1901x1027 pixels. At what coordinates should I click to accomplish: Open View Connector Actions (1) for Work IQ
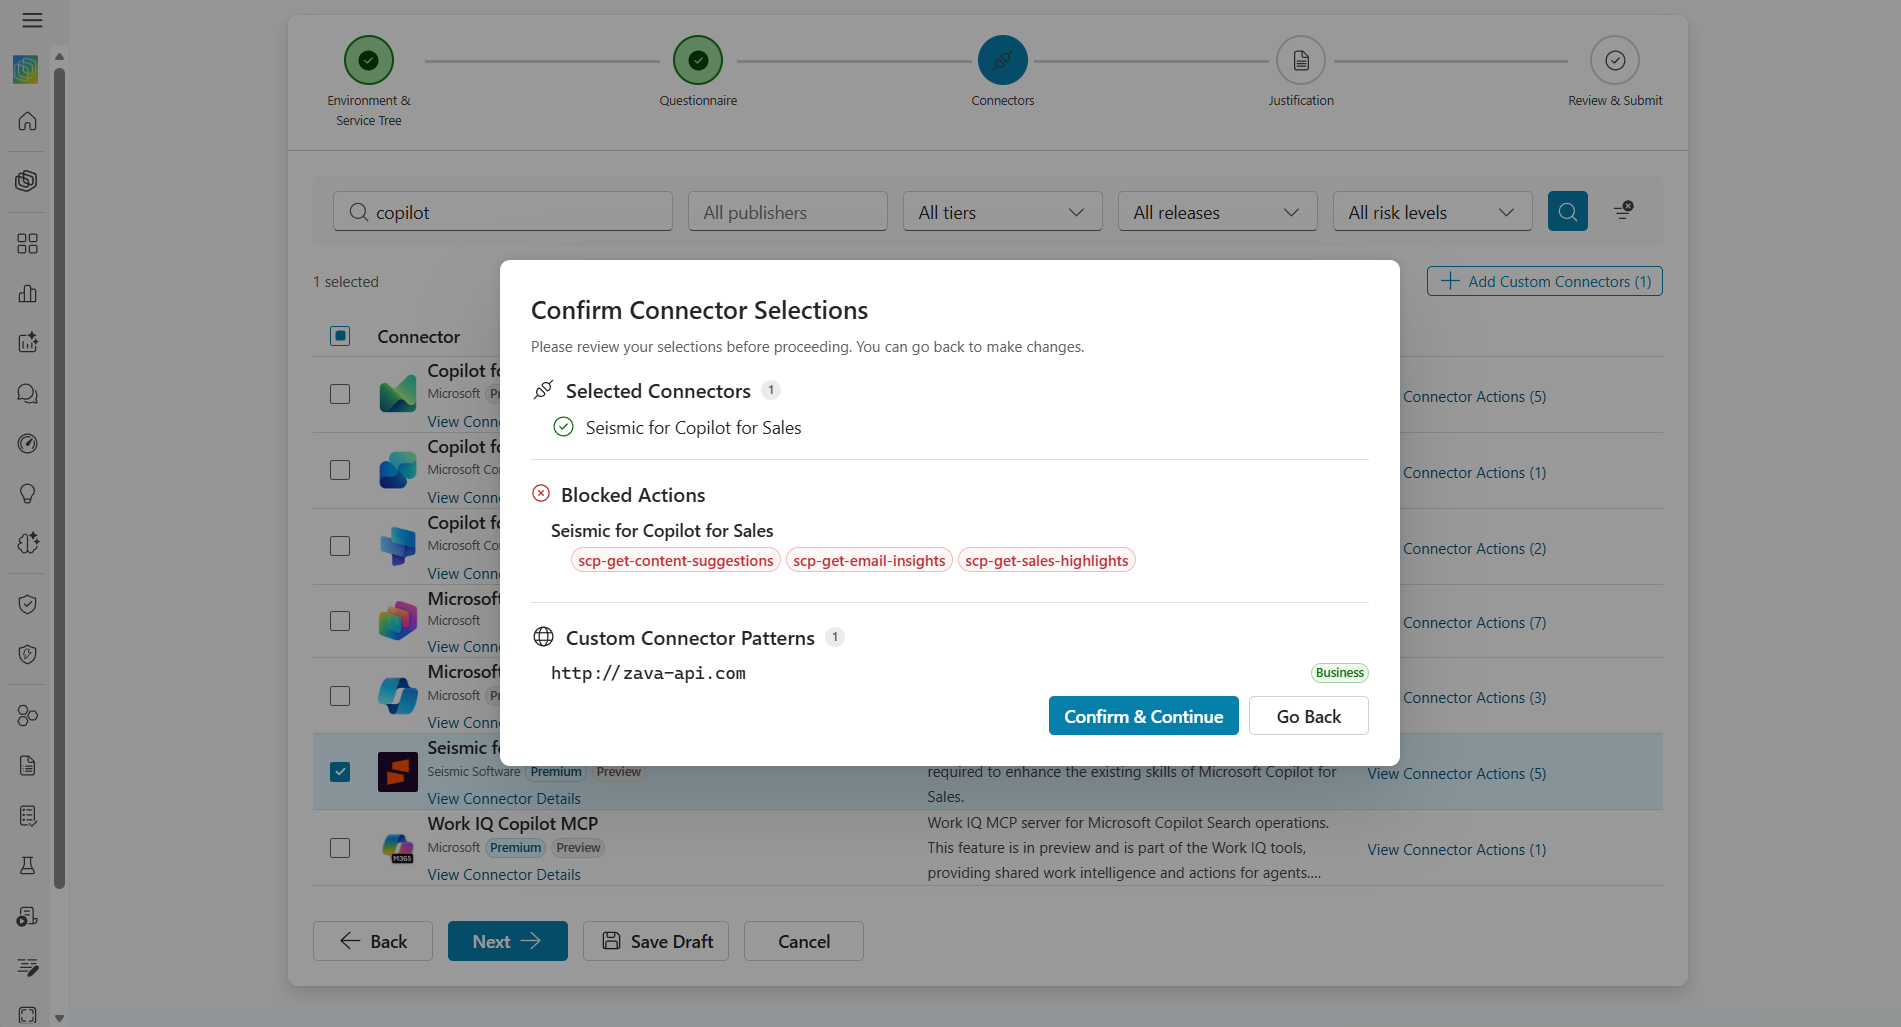[1457, 850]
